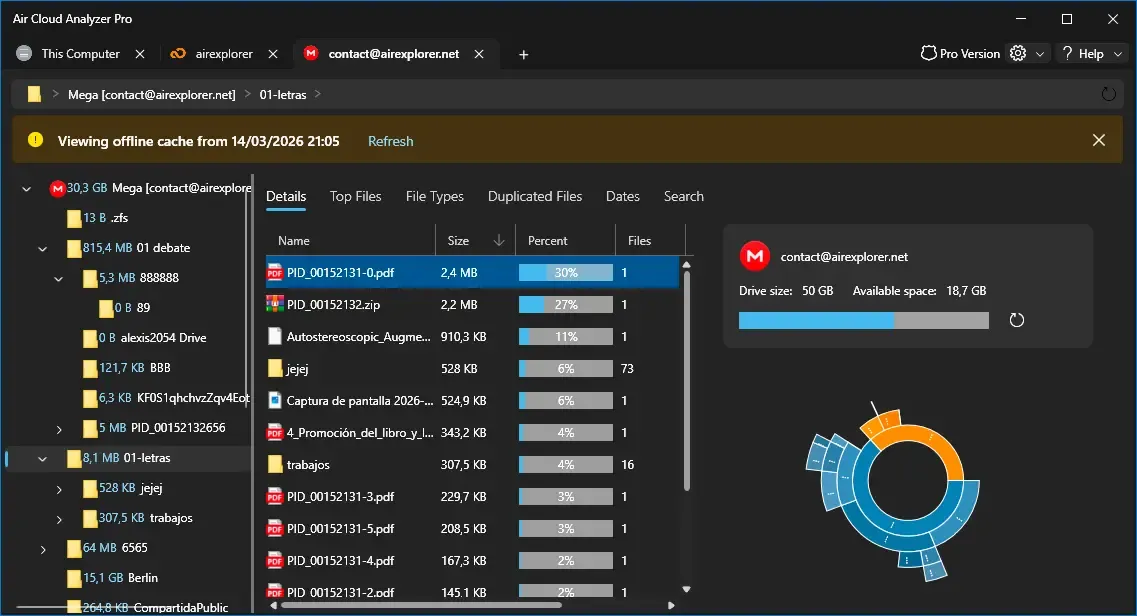Click Mega icon of root tree node
Image resolution: width=1137 pixels, height=616 pixels.
coord(57,188)
